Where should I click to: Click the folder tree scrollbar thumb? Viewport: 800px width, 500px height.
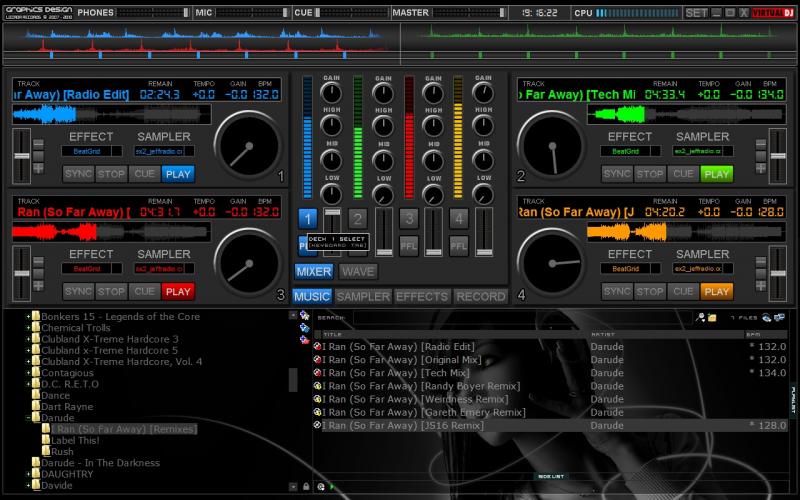(293, 380)
